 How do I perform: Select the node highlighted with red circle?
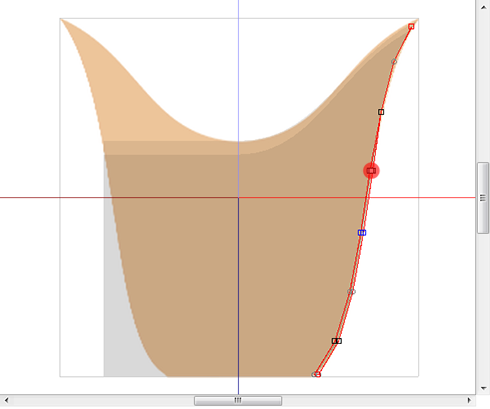(371, 171)
